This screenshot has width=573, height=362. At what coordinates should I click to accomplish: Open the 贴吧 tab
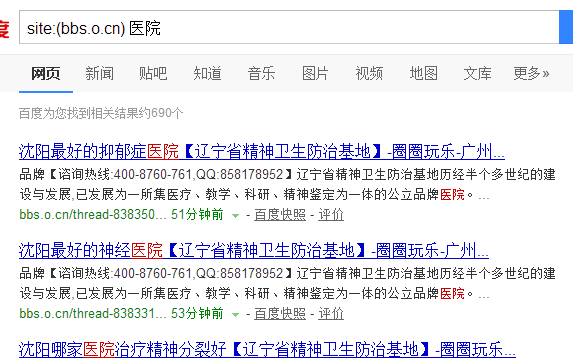(153, 73)
